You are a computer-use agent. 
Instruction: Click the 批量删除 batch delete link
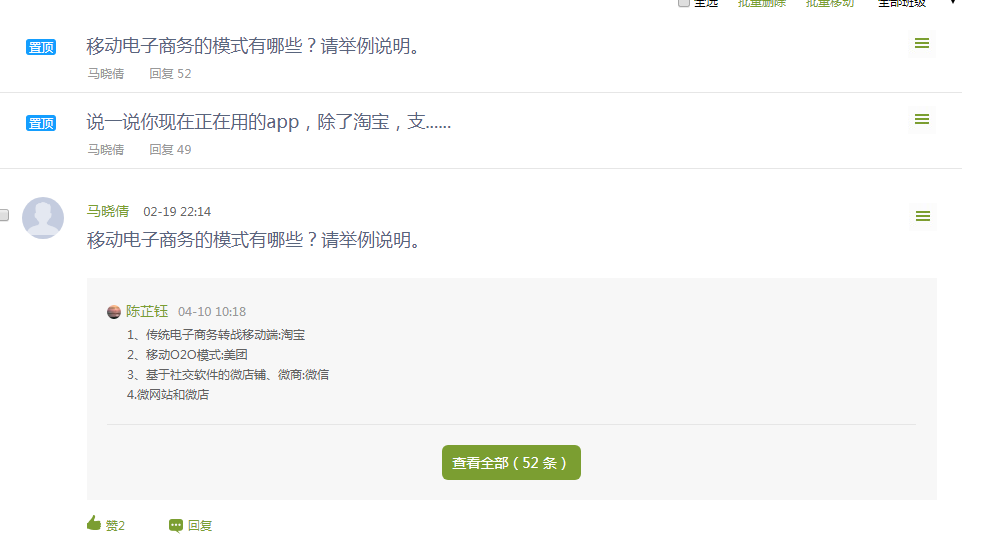click(x=762, y=3)
